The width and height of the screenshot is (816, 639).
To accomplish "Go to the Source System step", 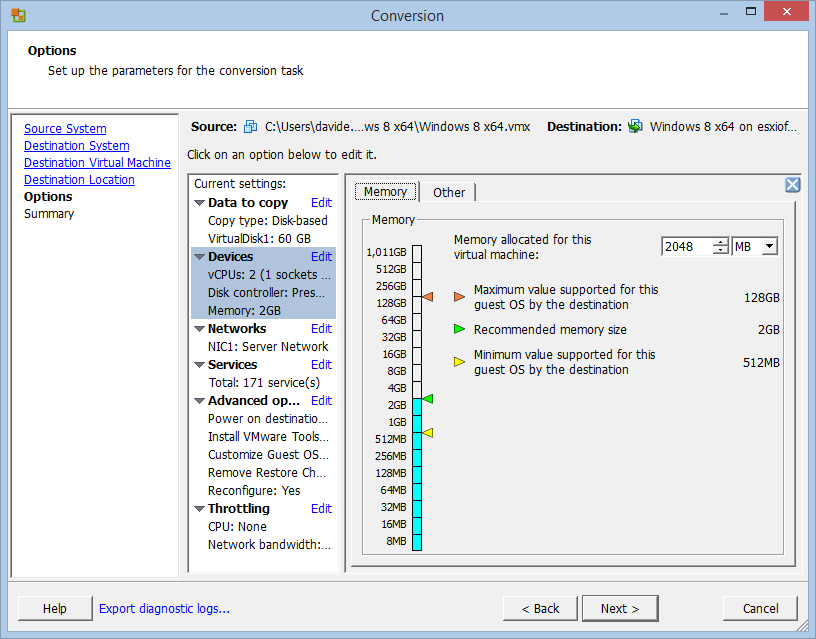I will (x=65, y=129).
